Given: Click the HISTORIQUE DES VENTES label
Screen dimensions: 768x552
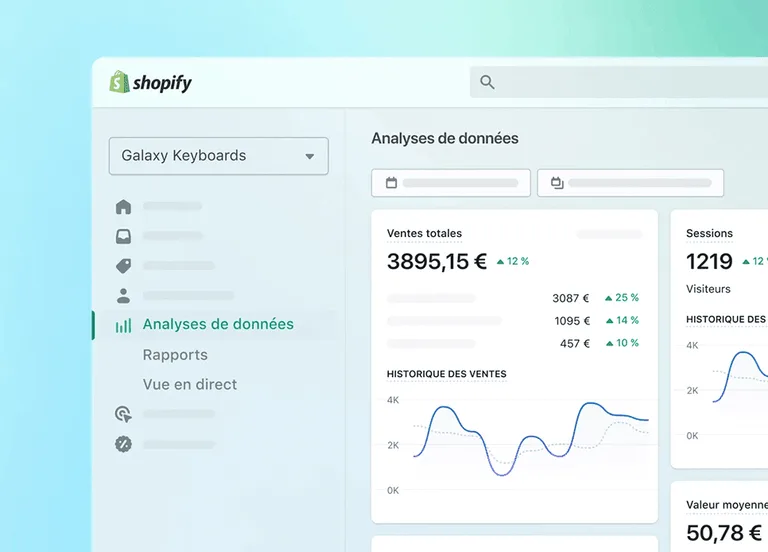Looking at the screenshot, I should coord(447,374).
